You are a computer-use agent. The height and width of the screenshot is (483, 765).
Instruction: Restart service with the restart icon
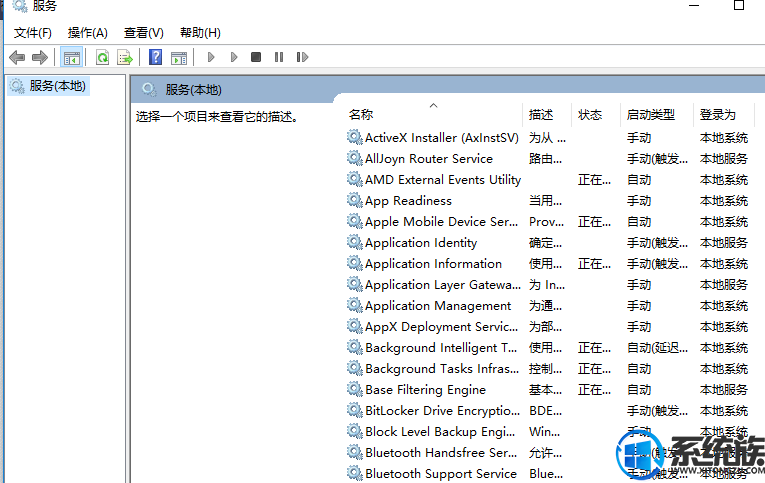coord(302,57)
